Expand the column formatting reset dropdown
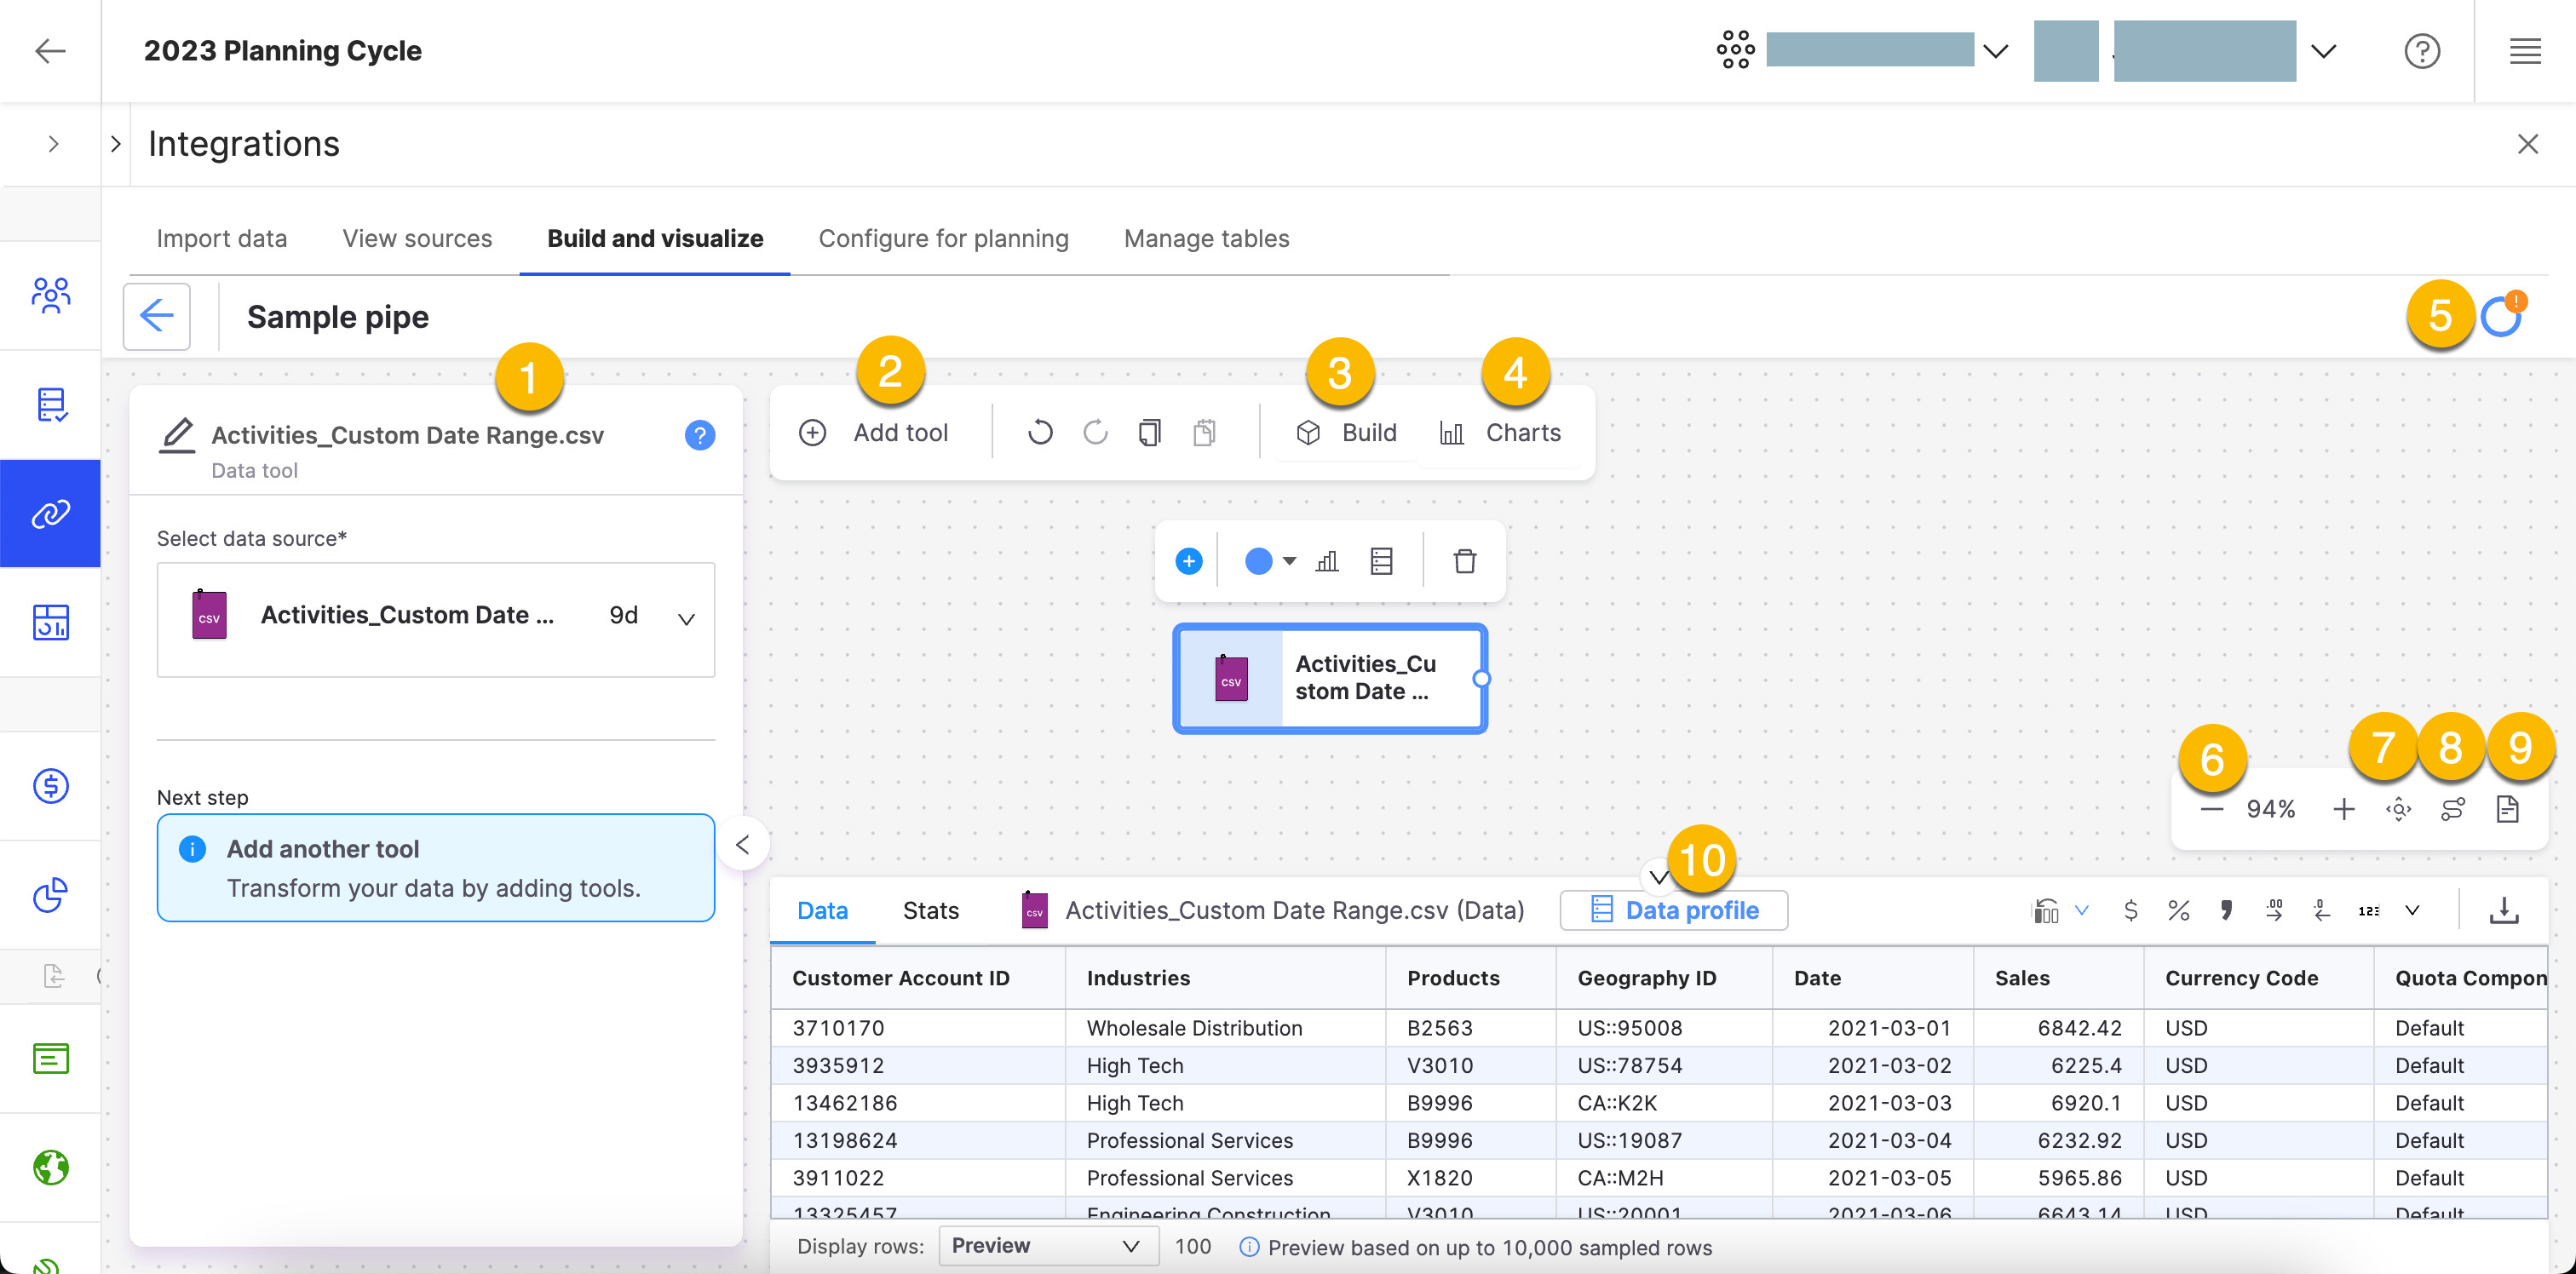This screenshot has height=1274, width=2576. pyautogui.click(x=2082, y=911)
